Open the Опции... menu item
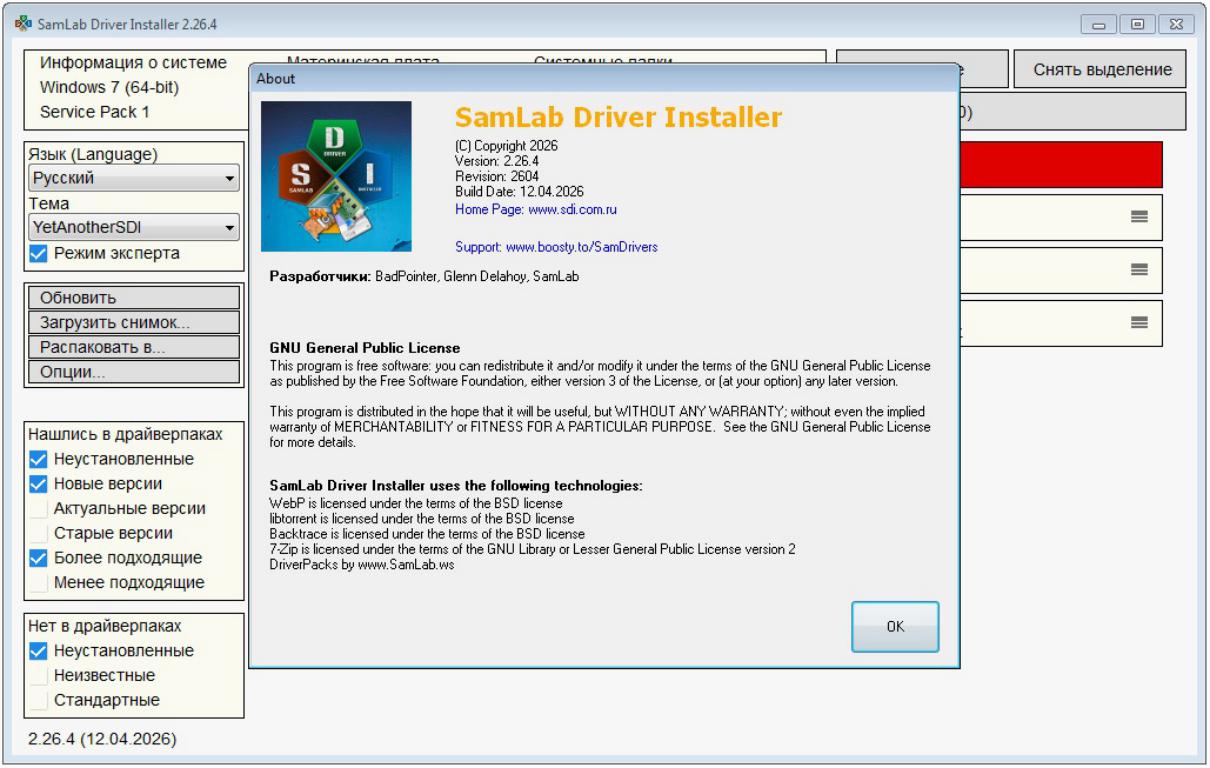This screenshot has height=768, width=1210. pyautogui.click(x=134, y=372)
